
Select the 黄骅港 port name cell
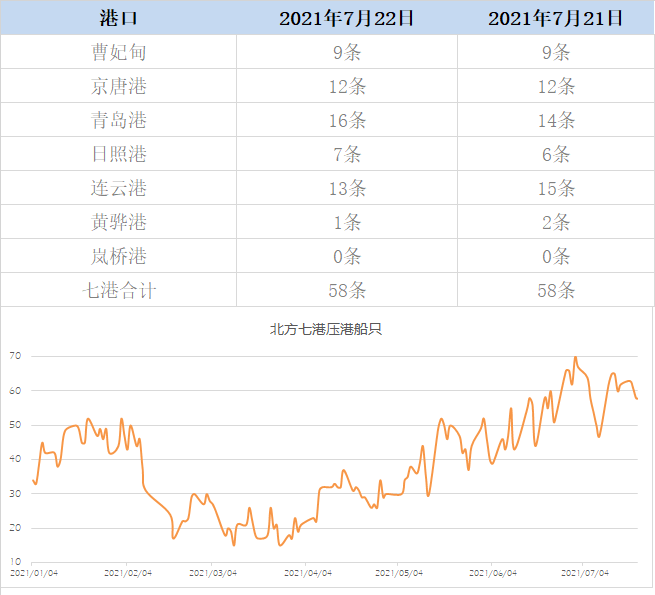click(119, 222)
